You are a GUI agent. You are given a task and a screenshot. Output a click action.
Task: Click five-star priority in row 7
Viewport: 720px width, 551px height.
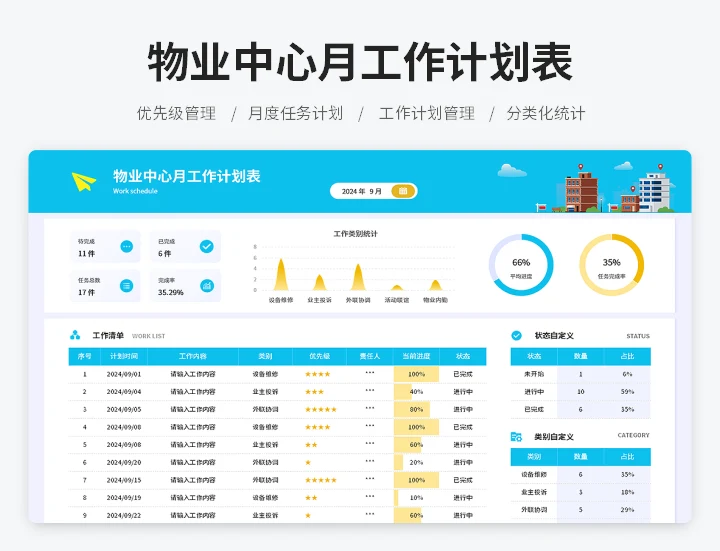point(321,480)
